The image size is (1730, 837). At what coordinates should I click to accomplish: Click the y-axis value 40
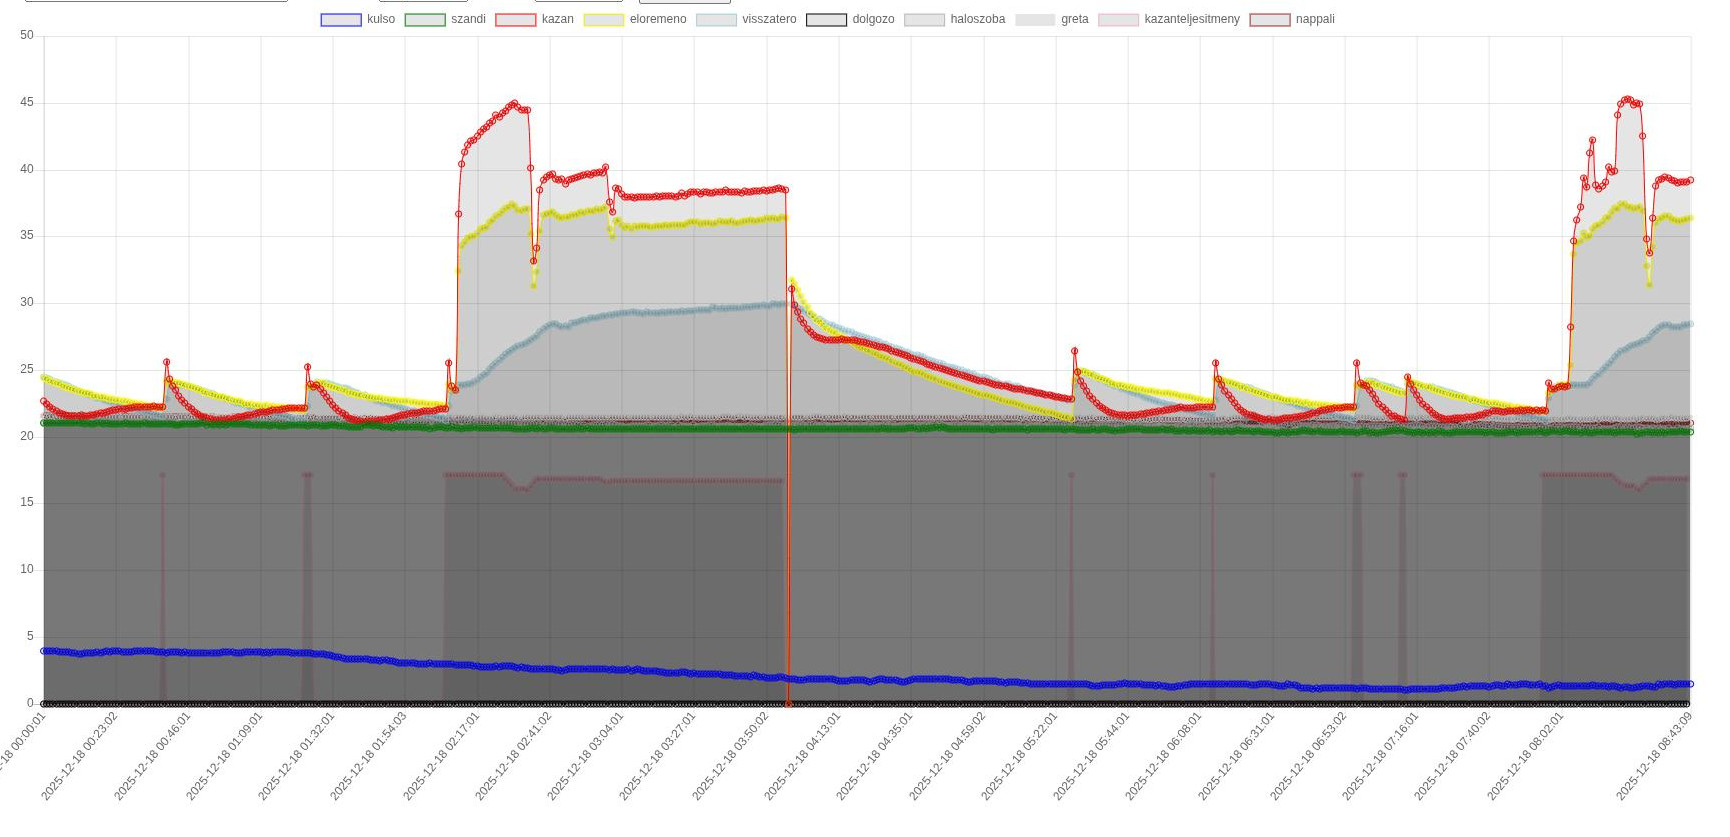[x=27, y=170]
